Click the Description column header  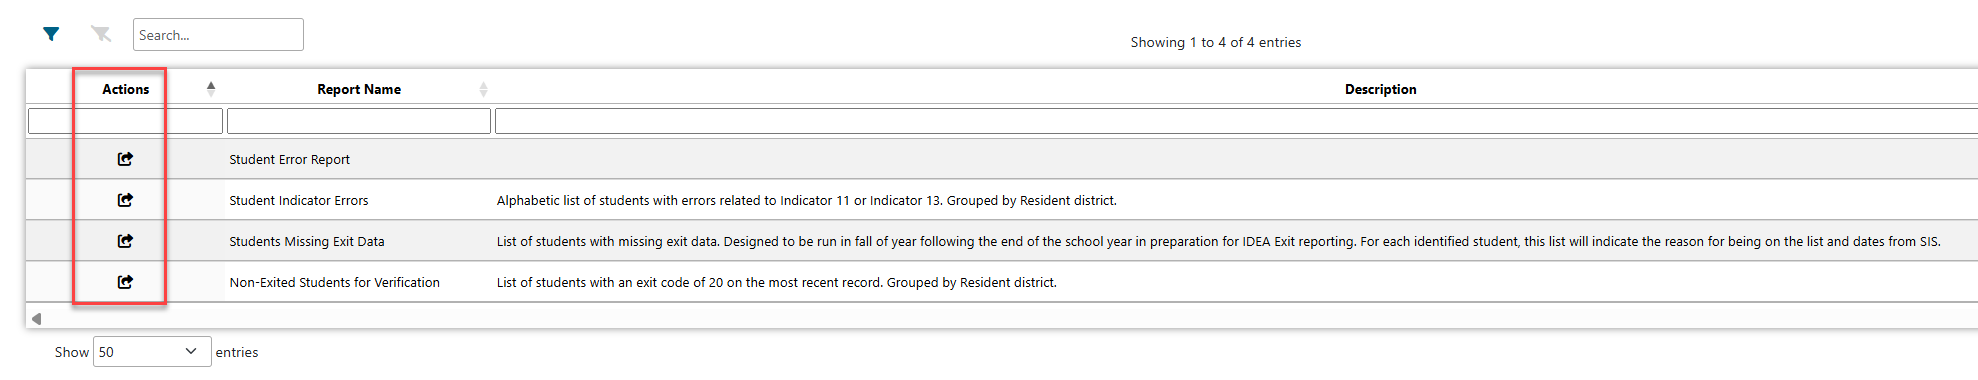point(1380,89)
